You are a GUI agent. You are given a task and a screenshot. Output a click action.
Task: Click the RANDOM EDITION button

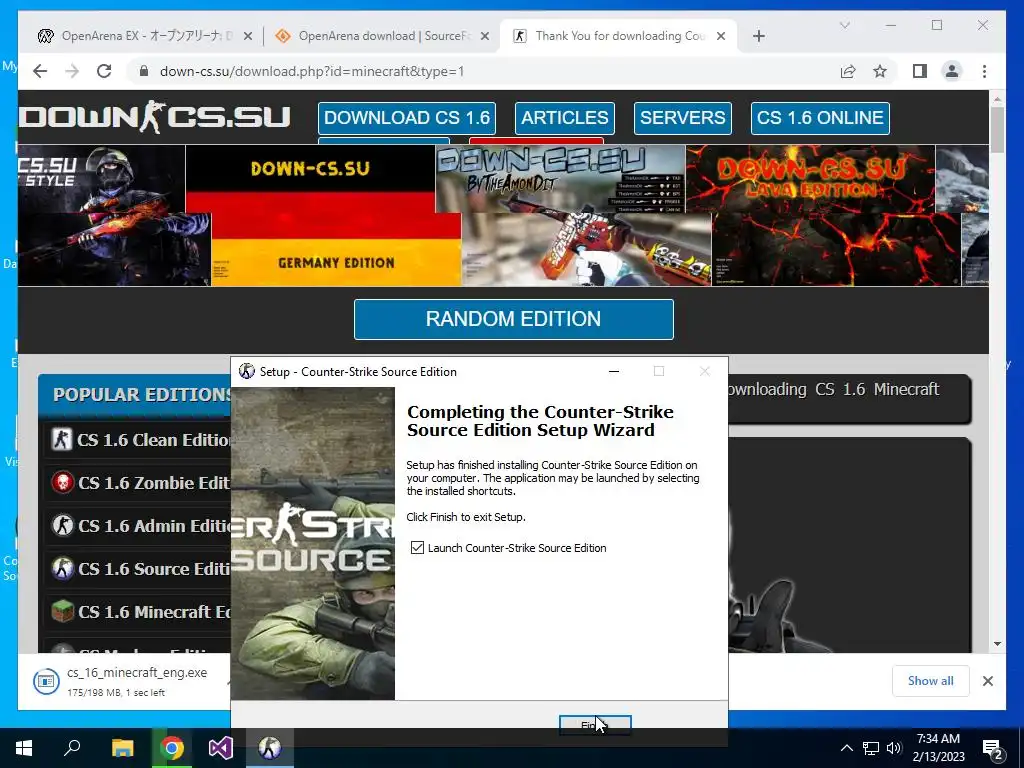pos(513,319)
